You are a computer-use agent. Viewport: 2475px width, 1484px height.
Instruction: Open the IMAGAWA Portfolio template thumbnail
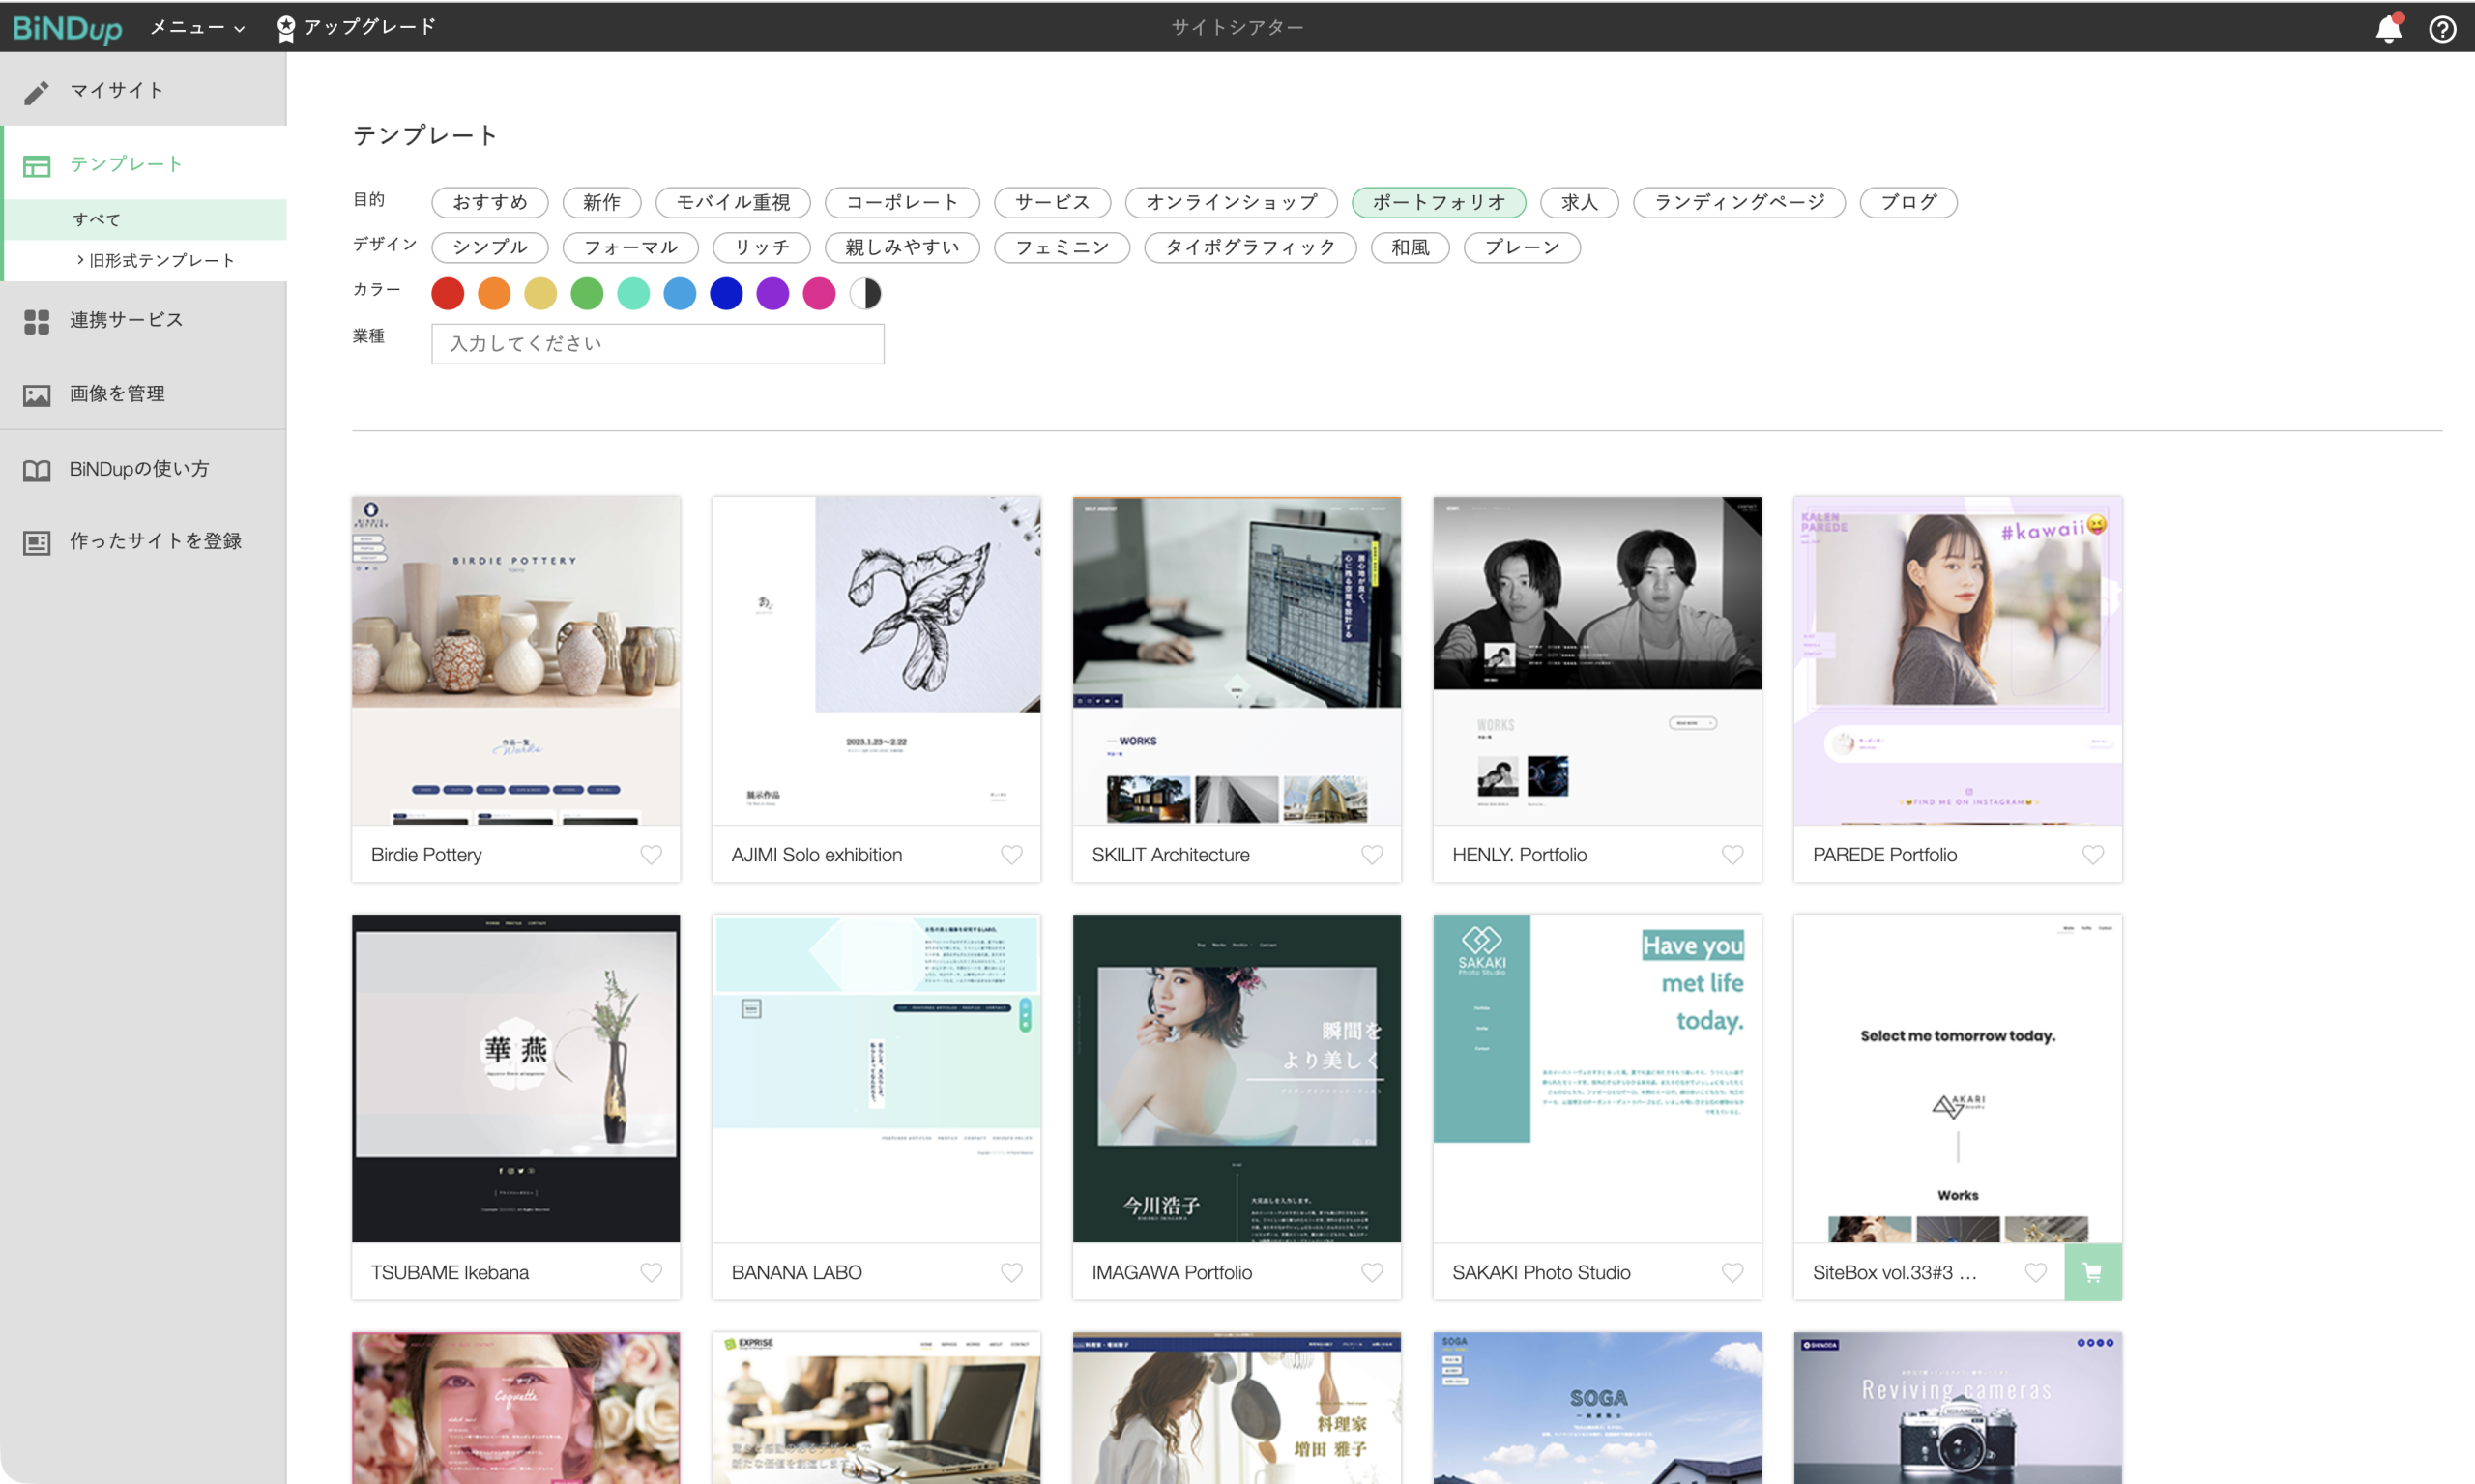pyautogui.click(x=1237, y=1078)
